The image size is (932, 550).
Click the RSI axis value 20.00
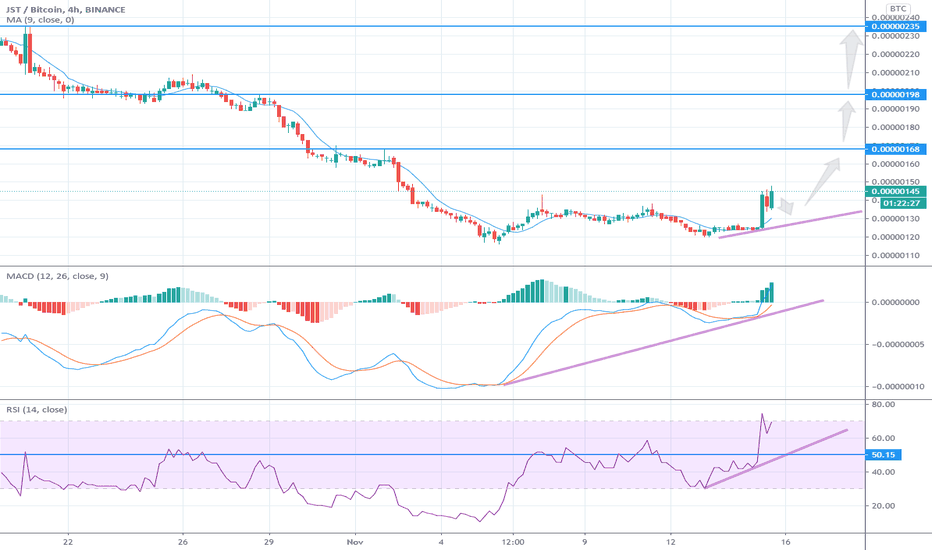click(883, 506)
